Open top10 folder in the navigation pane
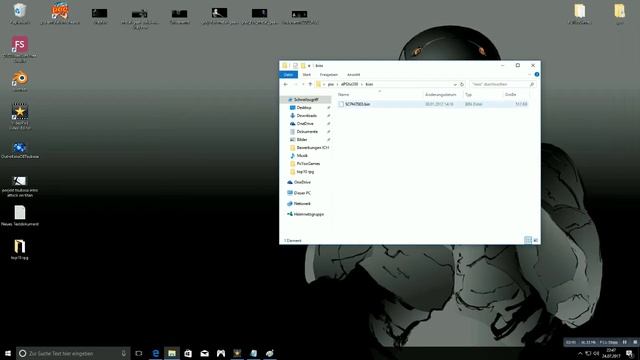The width and height of the screenshot is (640, 360). (x=305, y=172)
